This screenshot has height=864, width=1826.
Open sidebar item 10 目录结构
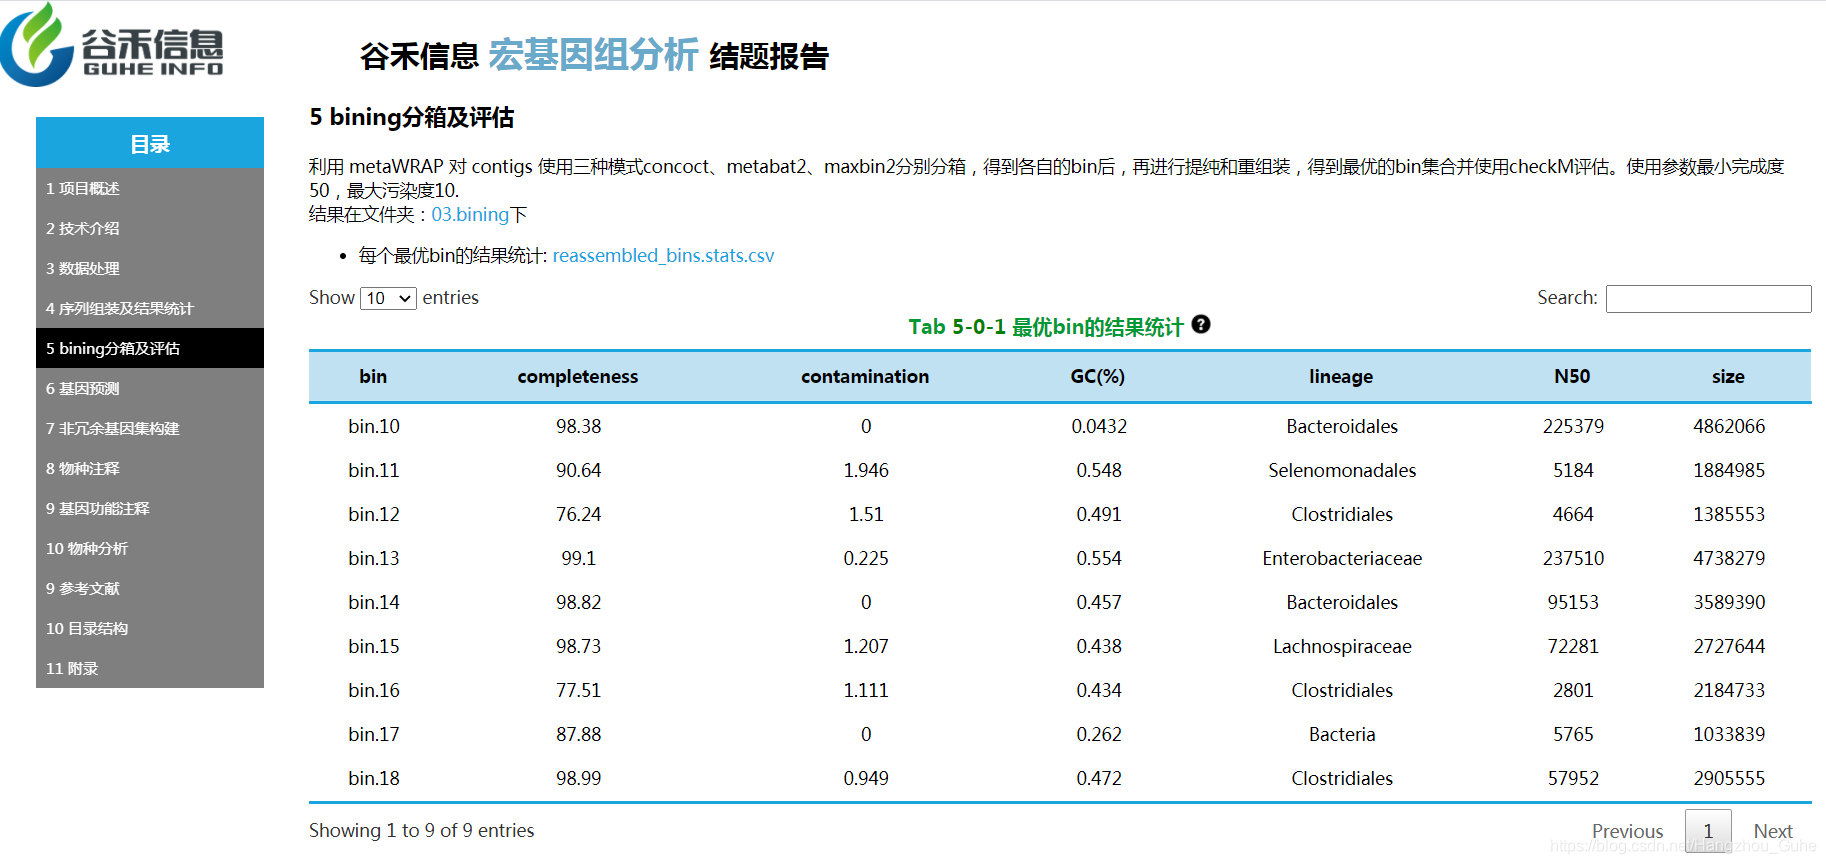[150, 628]
